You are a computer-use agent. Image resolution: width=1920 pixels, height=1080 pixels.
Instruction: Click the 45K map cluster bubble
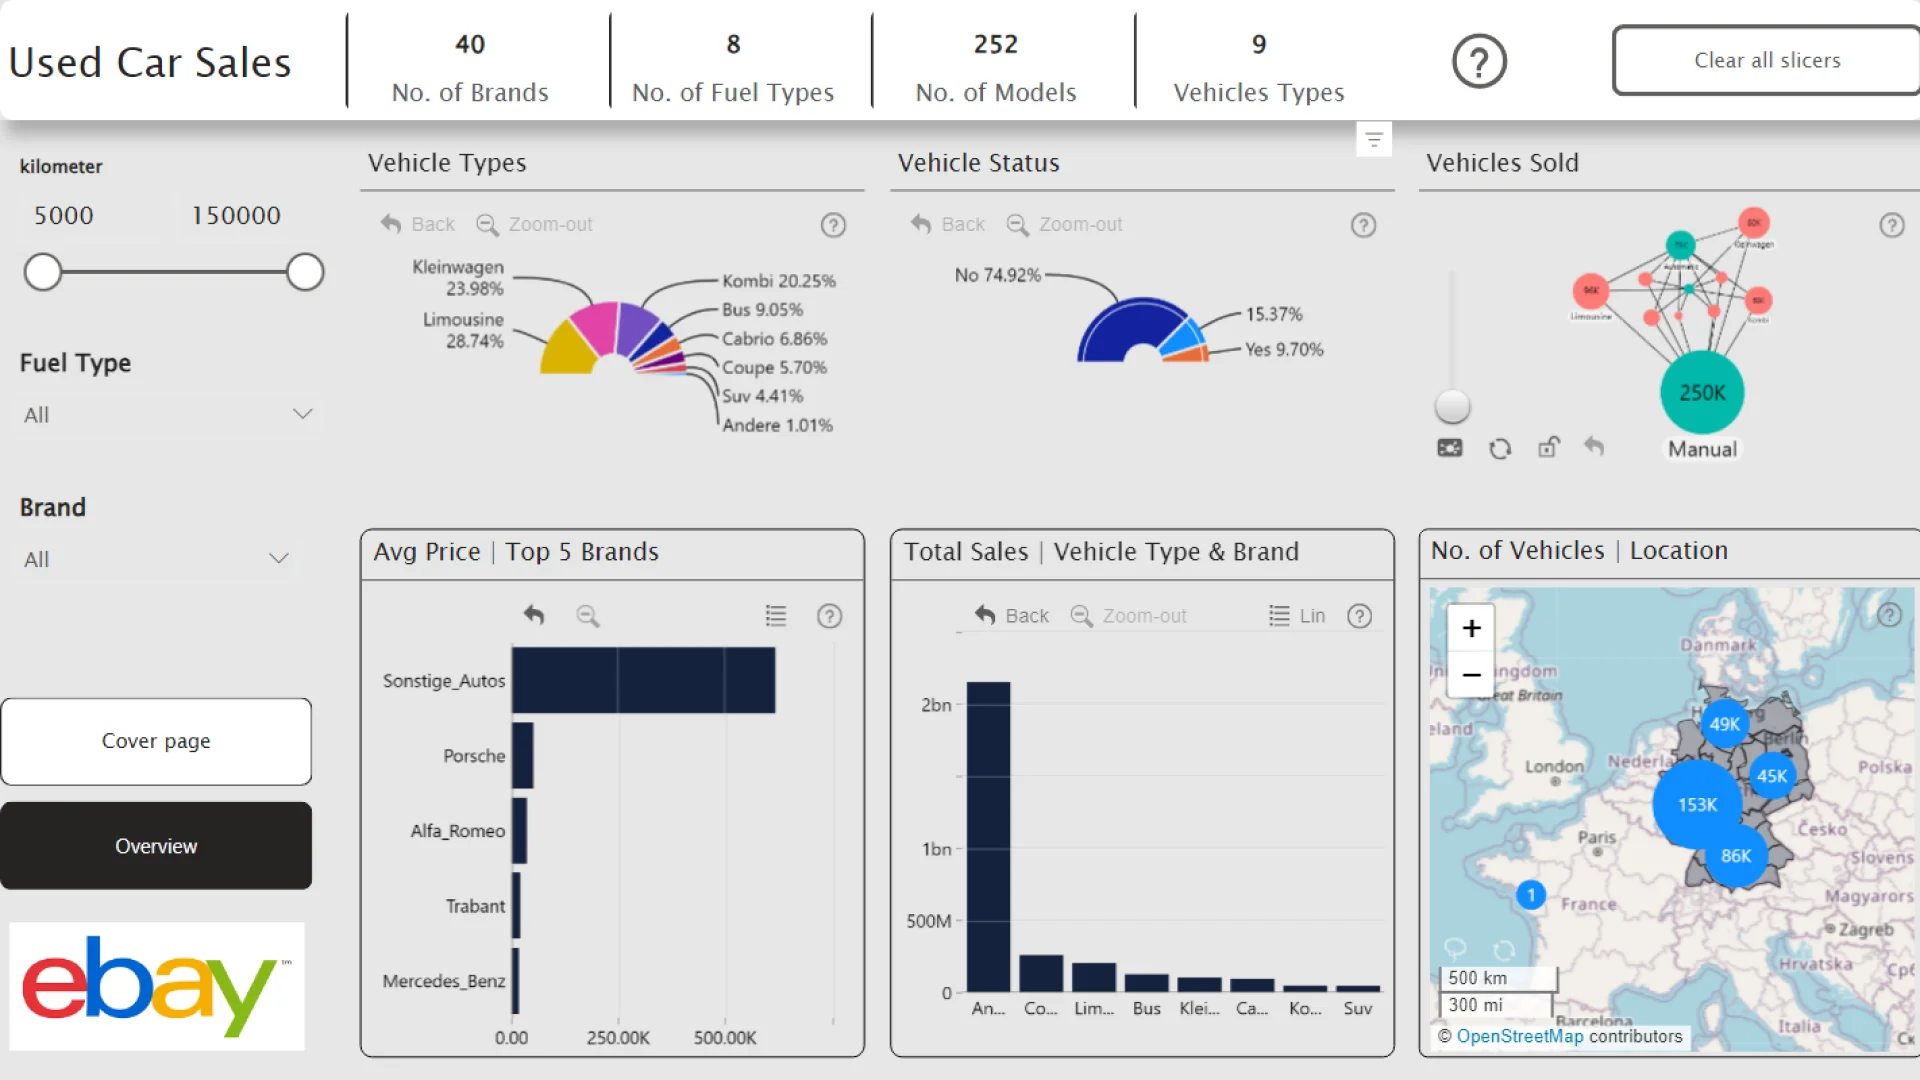tap(1771, 775)
